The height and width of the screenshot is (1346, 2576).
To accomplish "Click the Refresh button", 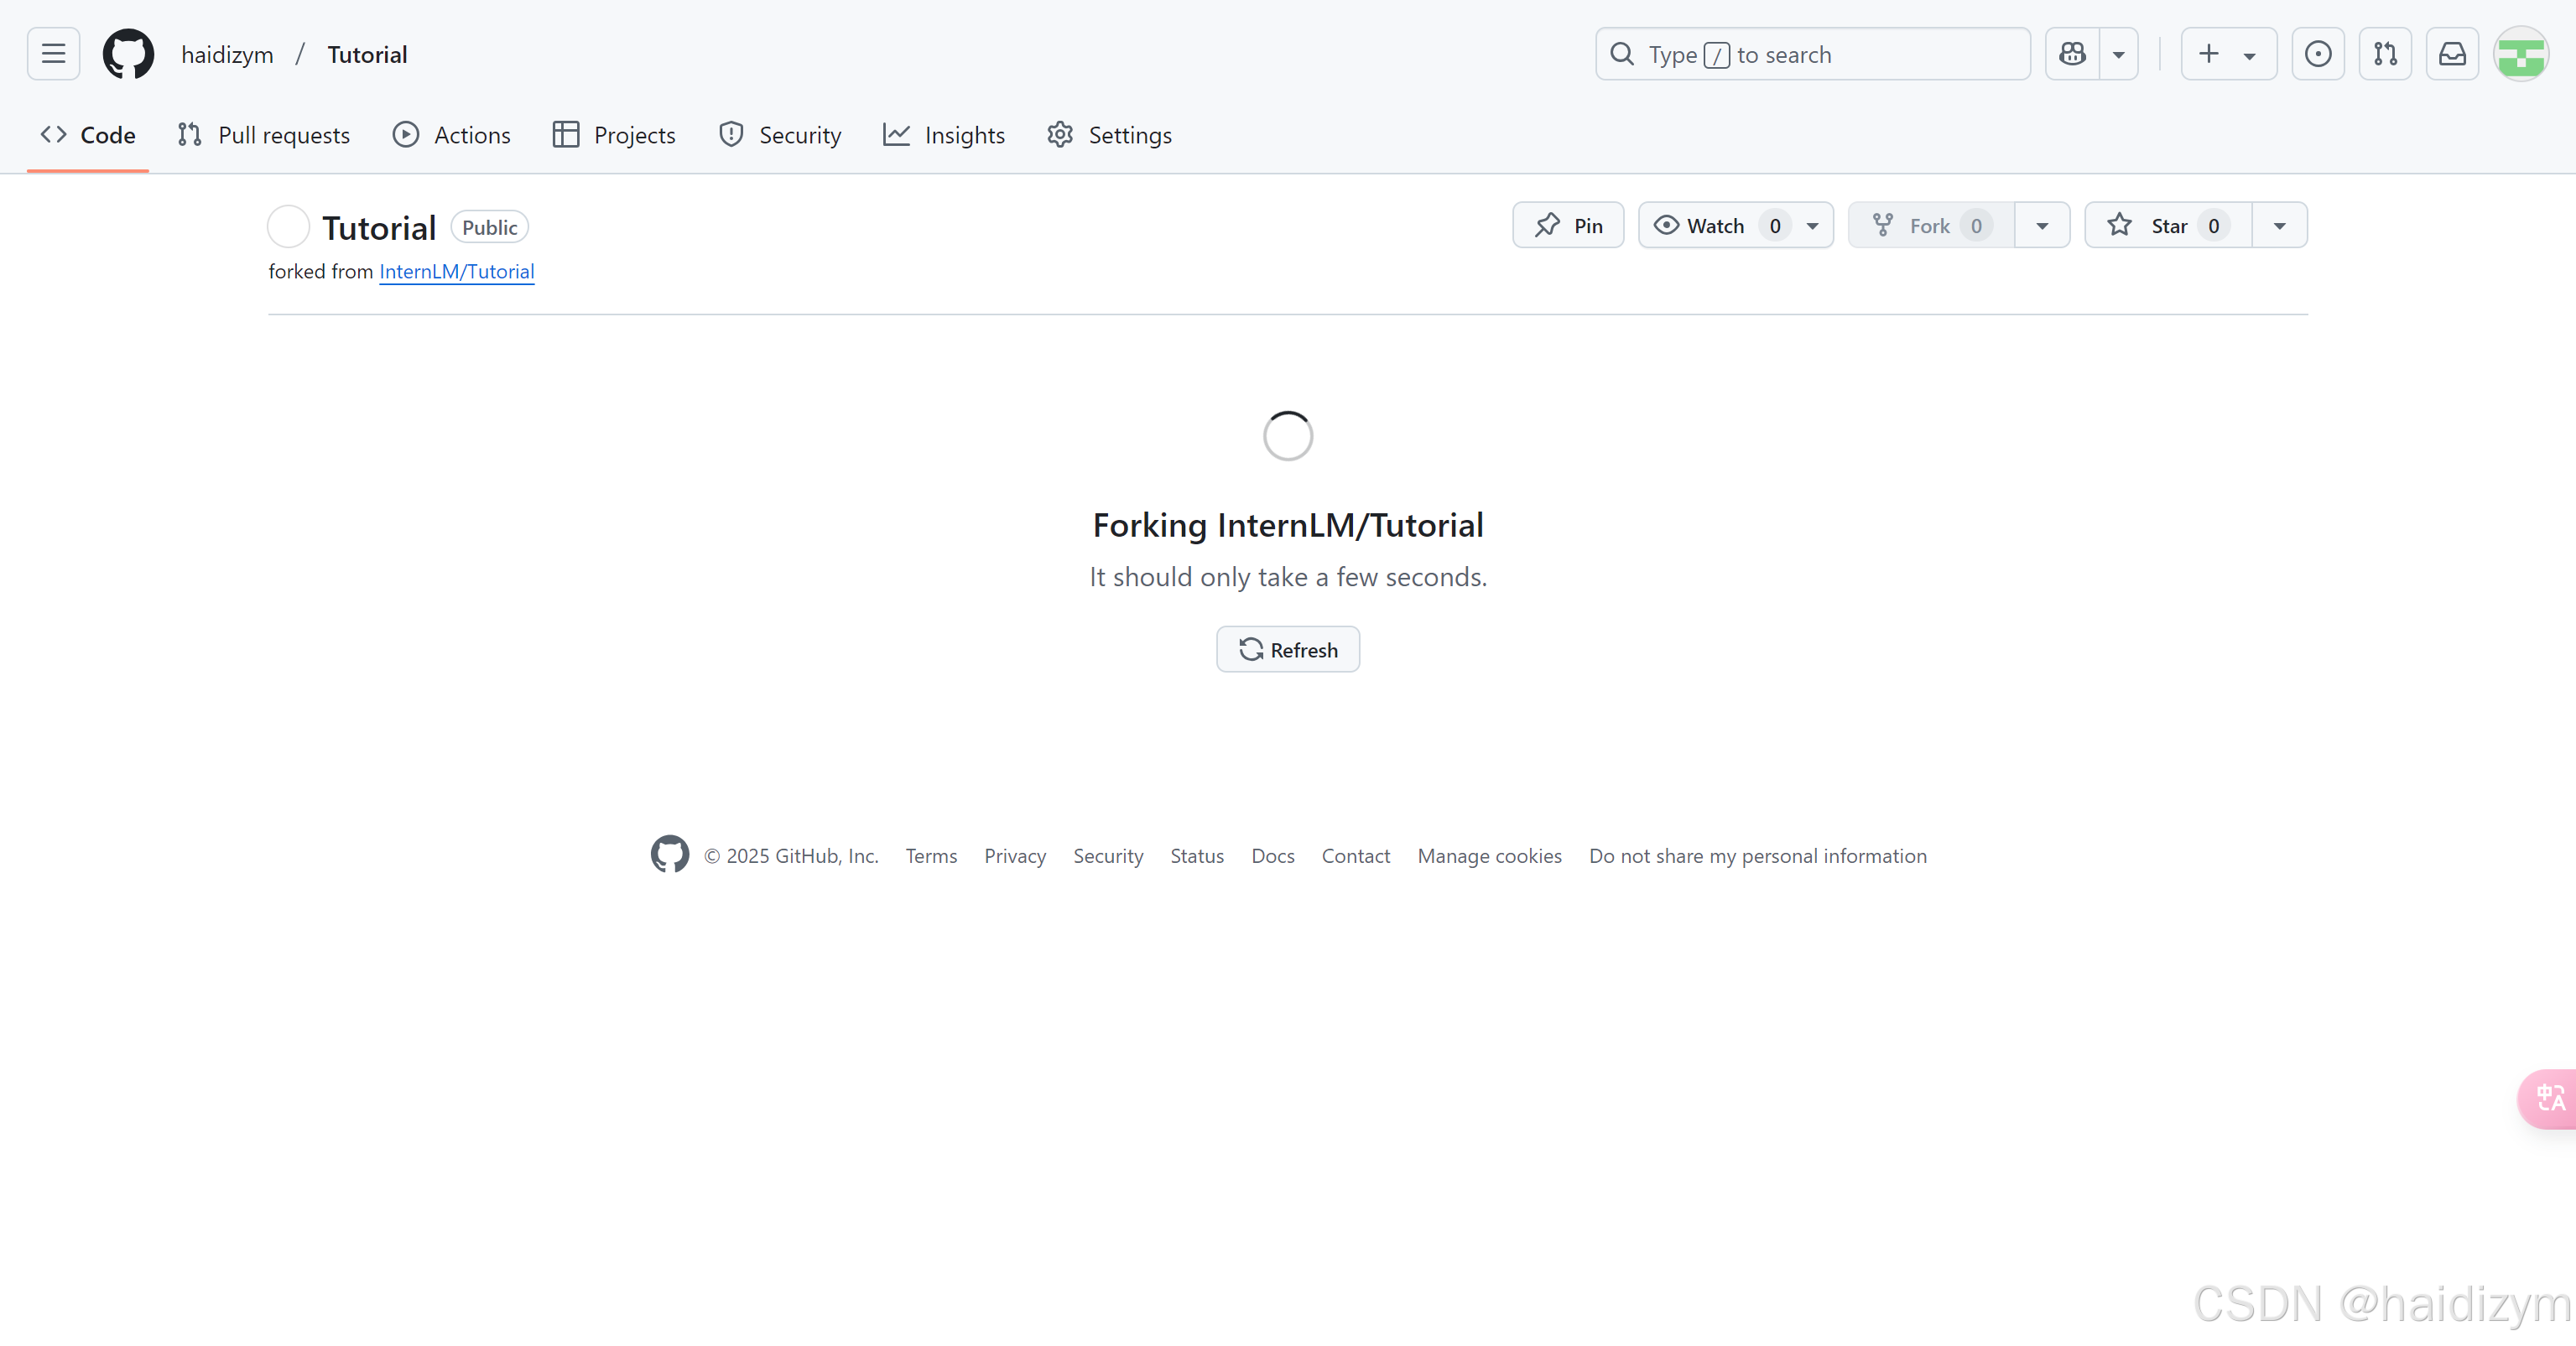I will click(x=1287, y=649).
